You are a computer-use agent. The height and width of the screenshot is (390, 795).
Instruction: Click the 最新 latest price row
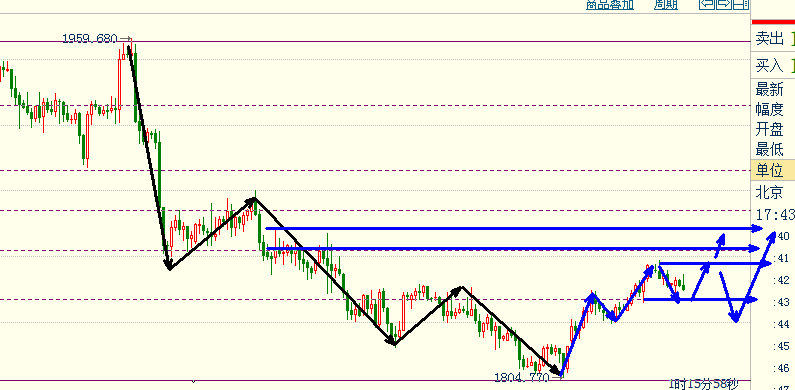tap(773, 90)
